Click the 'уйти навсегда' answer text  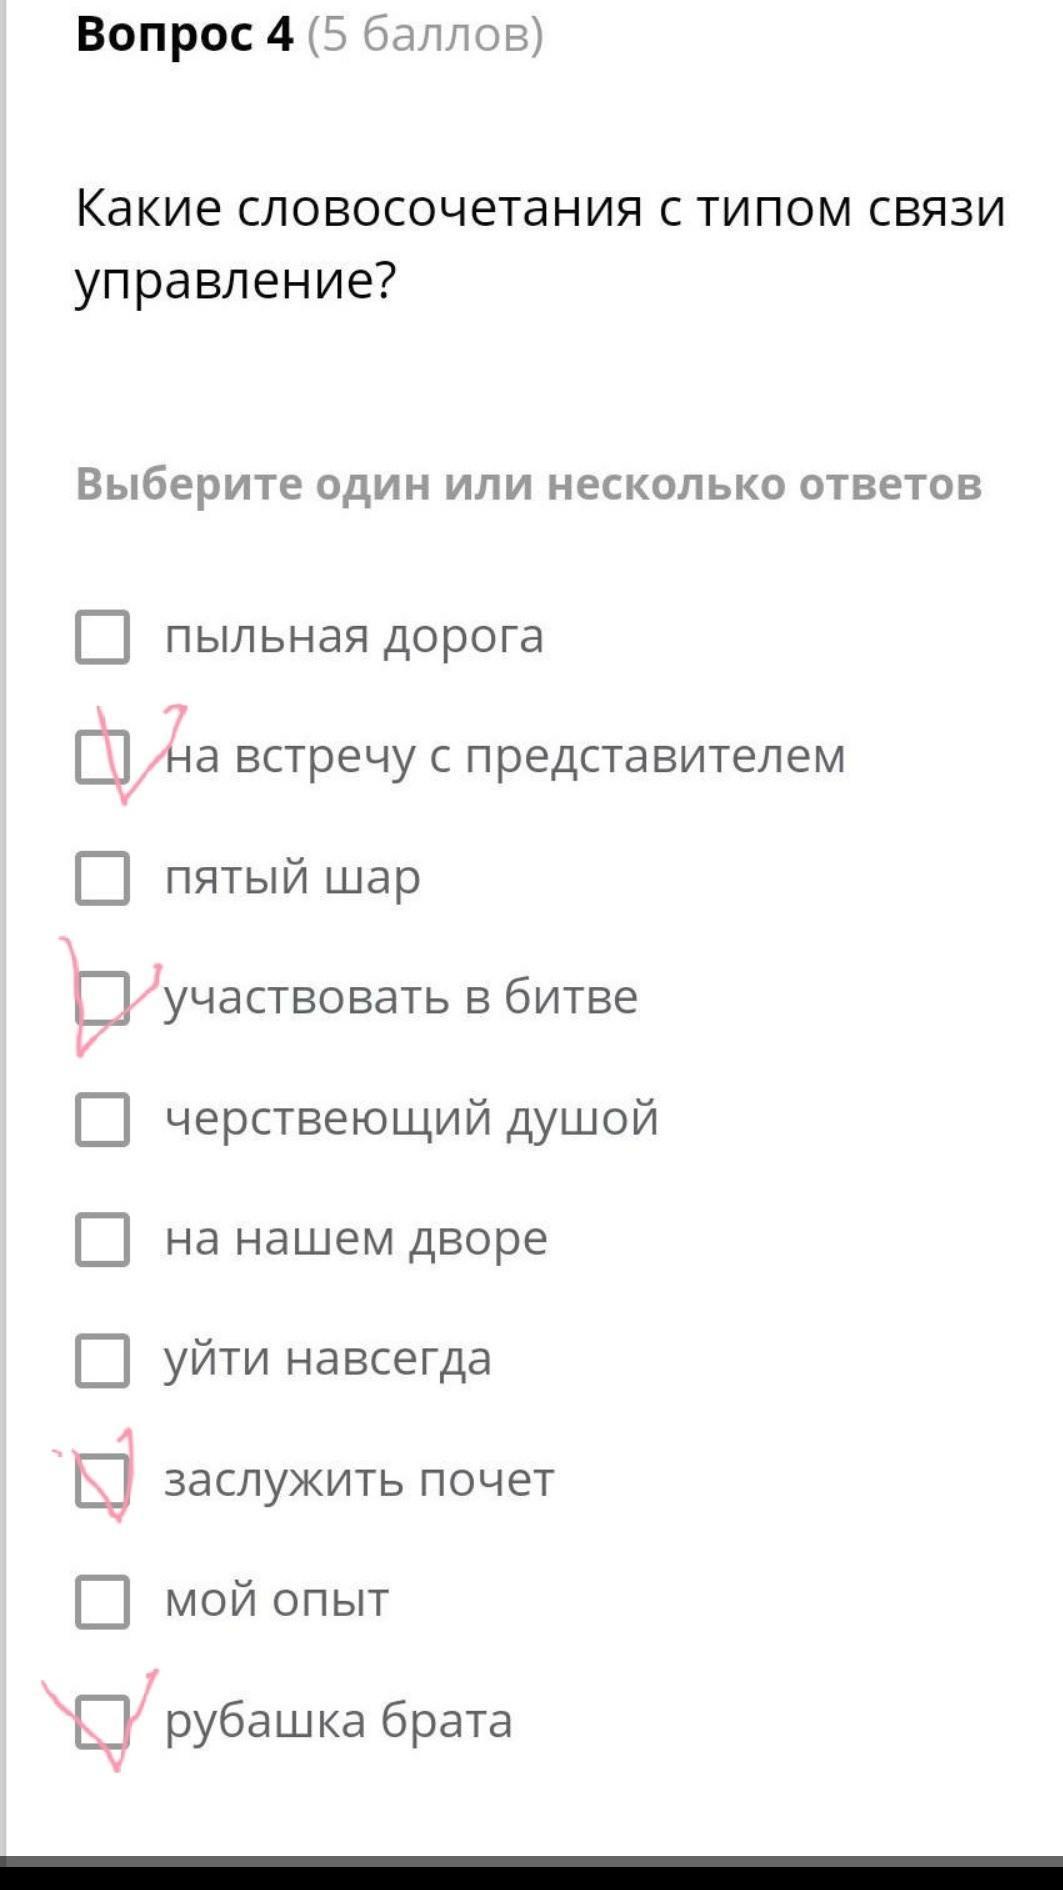(x=328, y=1360)
